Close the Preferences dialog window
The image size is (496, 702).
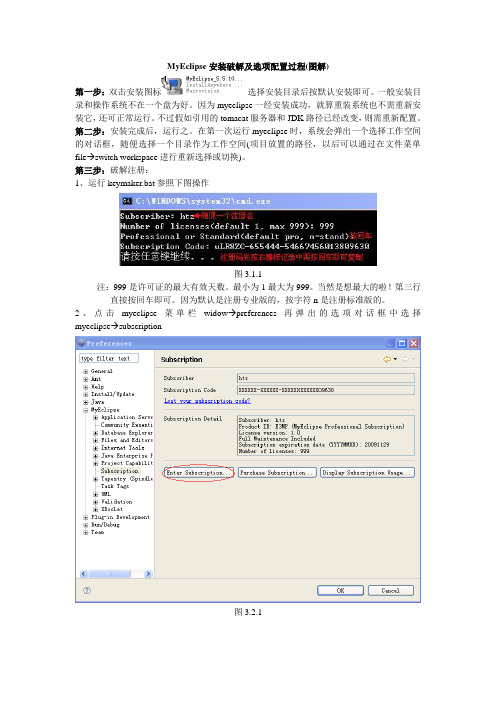[413, 343]
